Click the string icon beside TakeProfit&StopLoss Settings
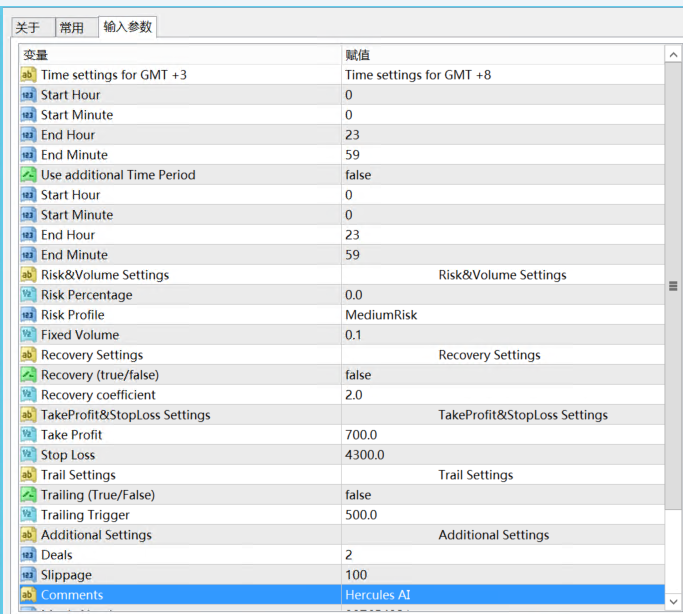 [28, 415]
